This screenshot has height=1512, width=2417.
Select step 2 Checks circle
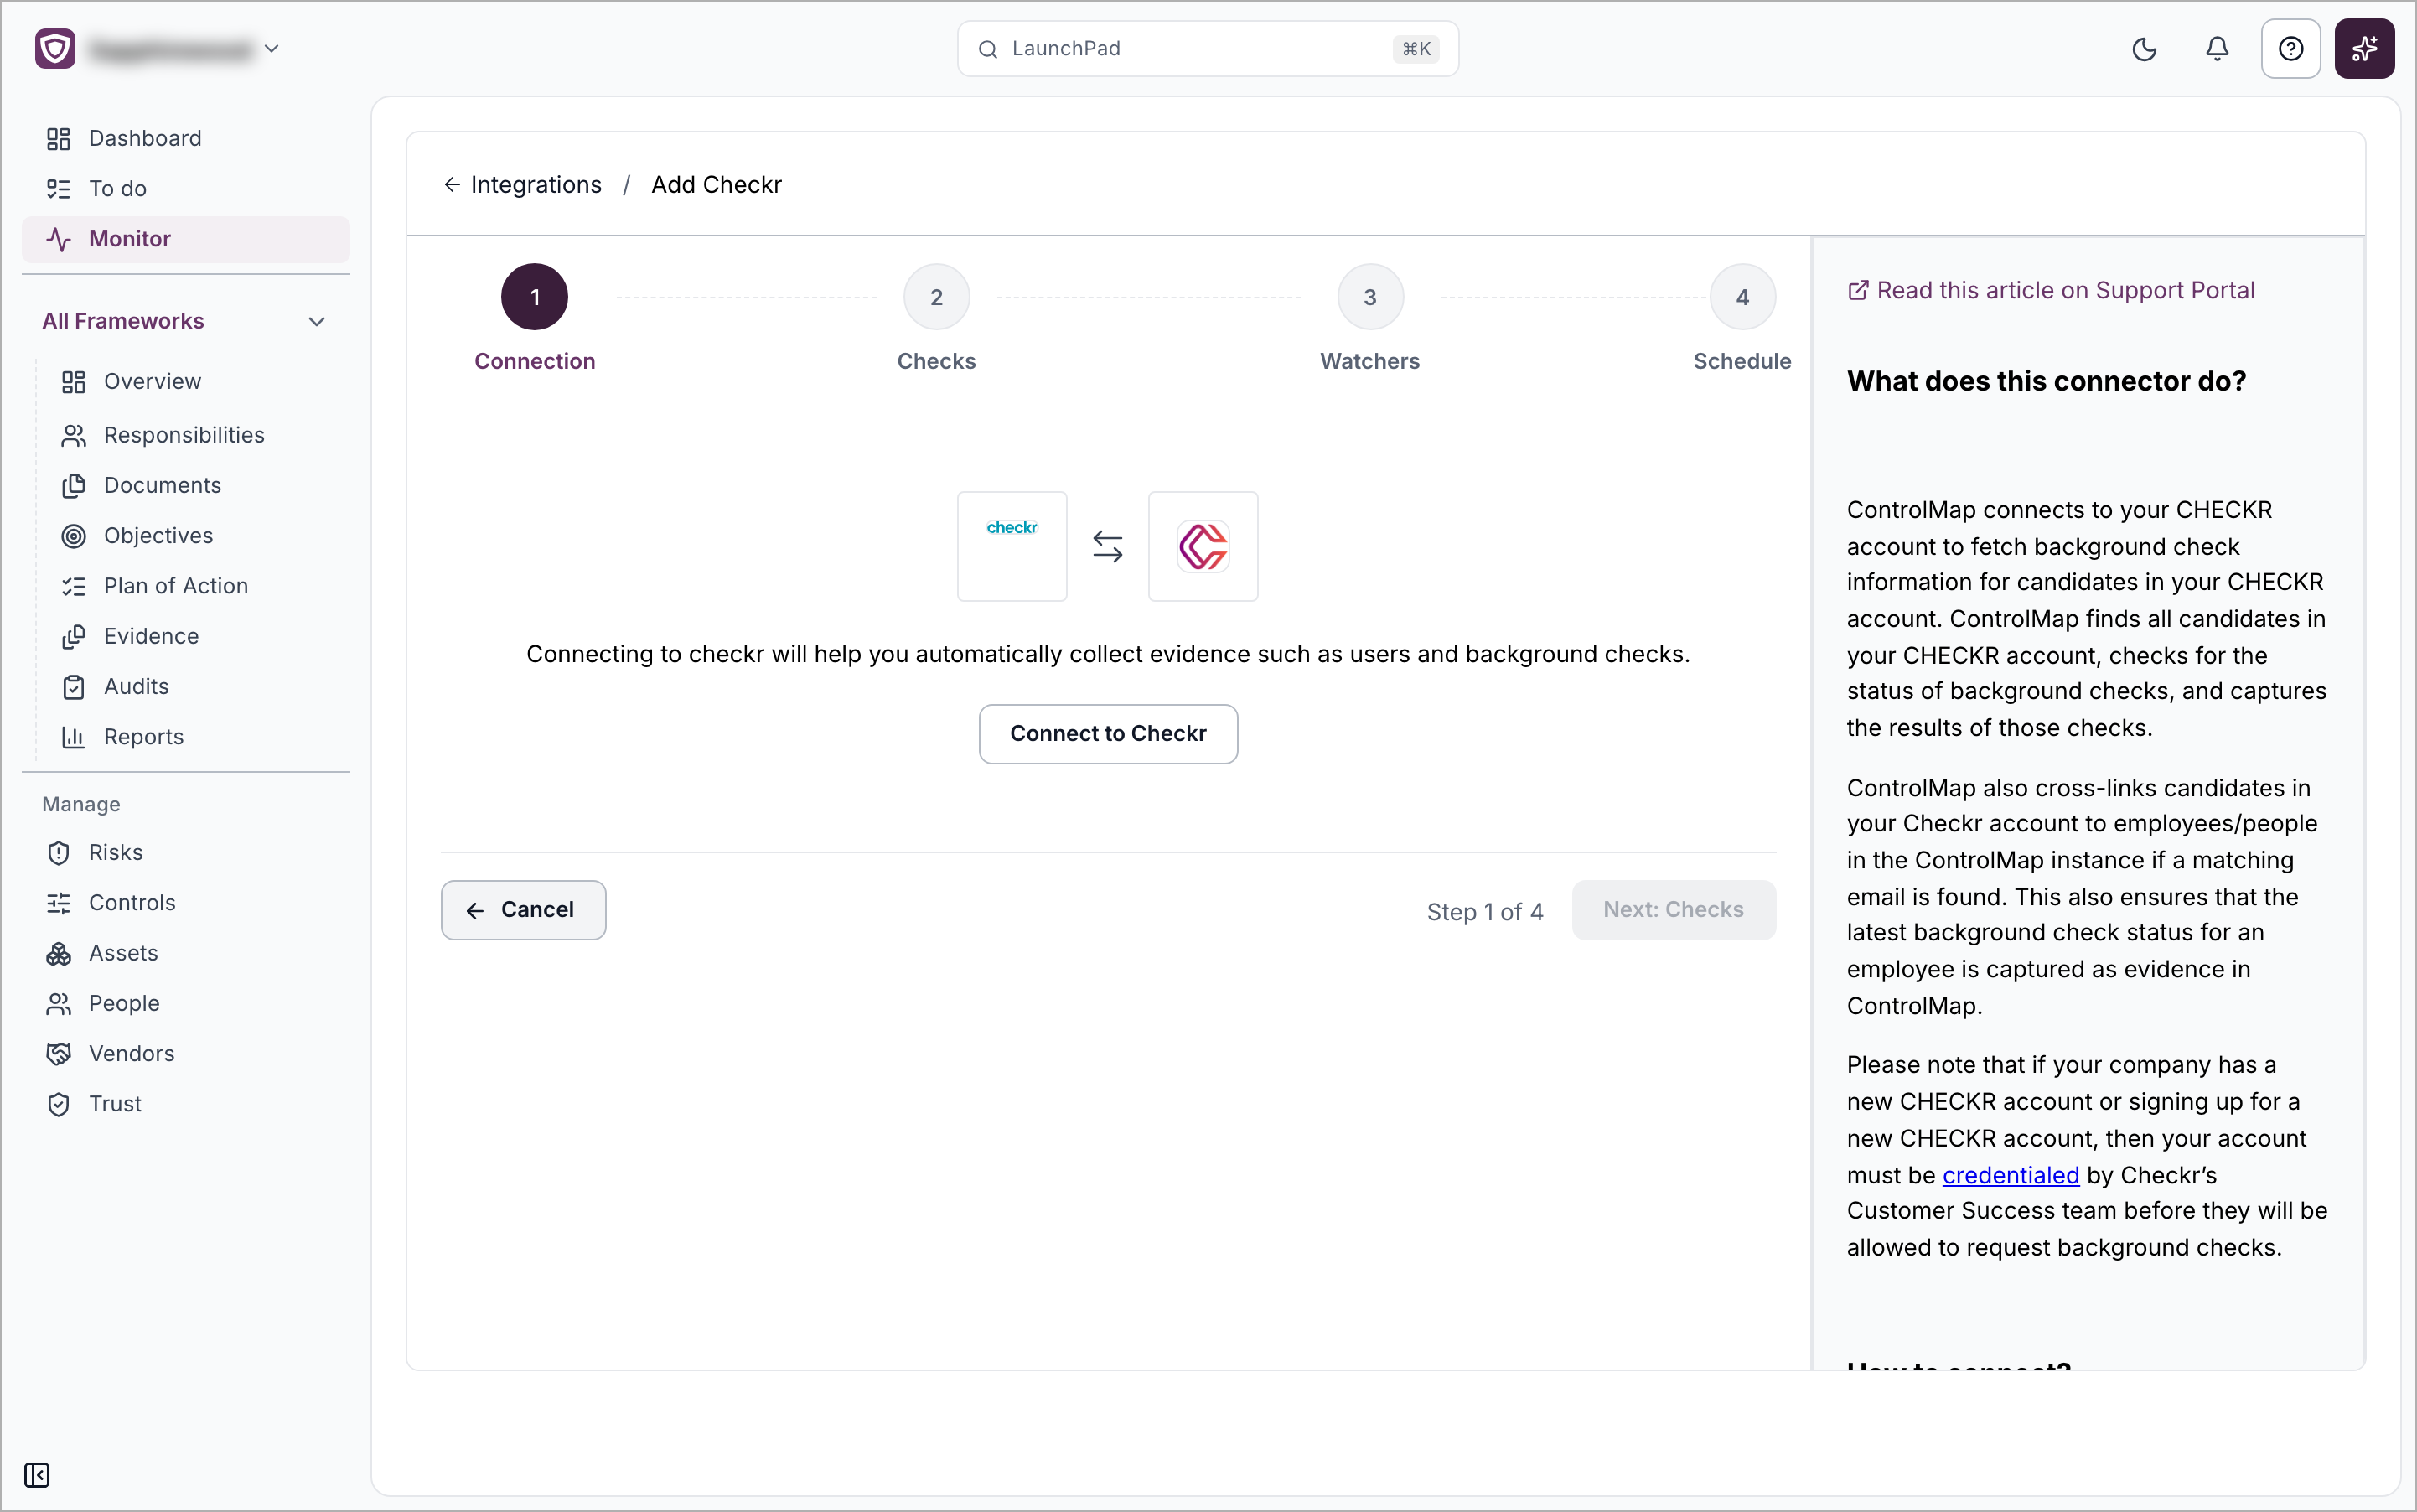tap(936, 297)
